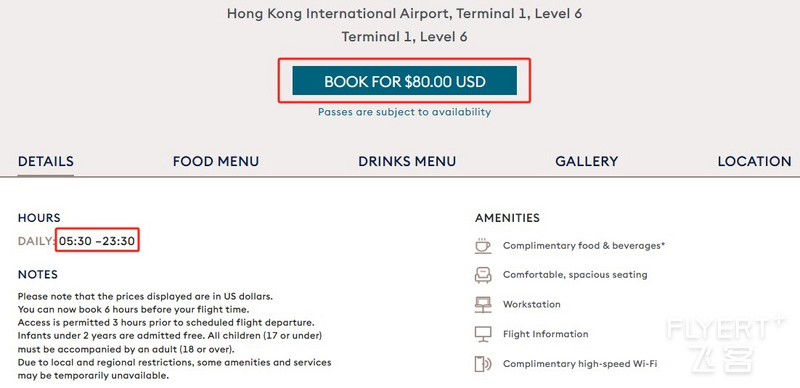
Task: Click the flight information monitor icon
Action: pyautogui.click(x=483, y=334)
